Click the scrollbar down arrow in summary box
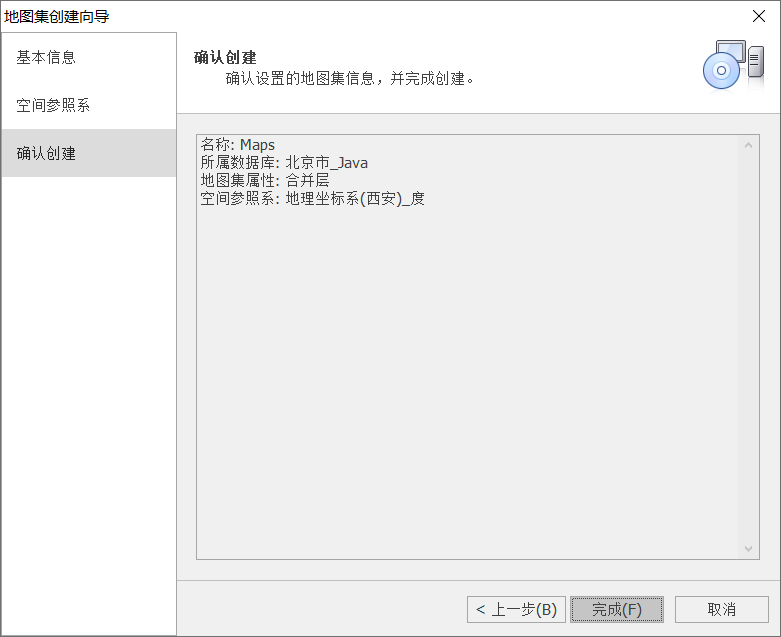Viewport: 781px width, 637px height. [x=749, y=548]
